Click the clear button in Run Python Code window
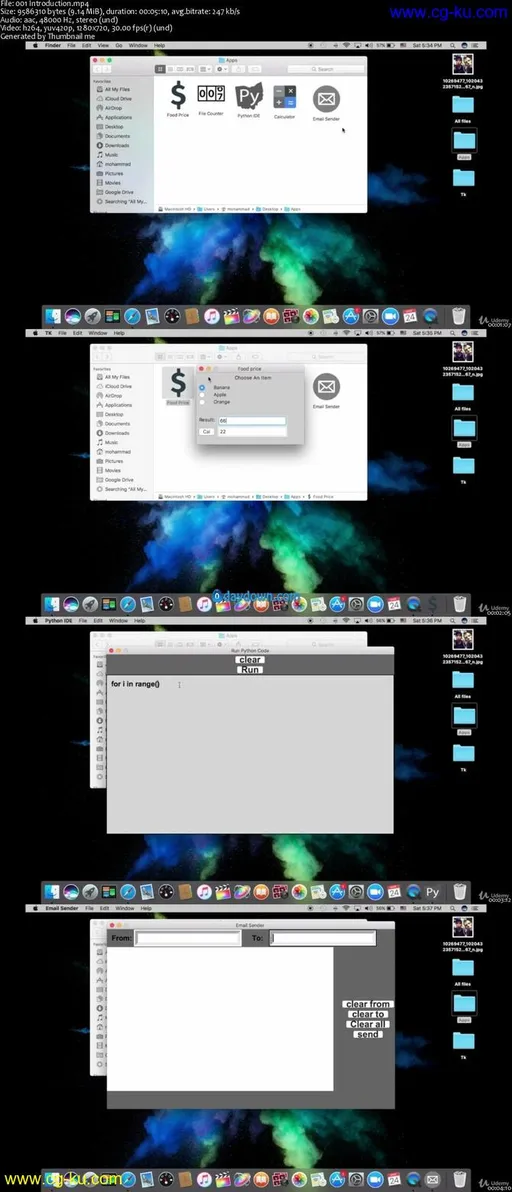 250,660
